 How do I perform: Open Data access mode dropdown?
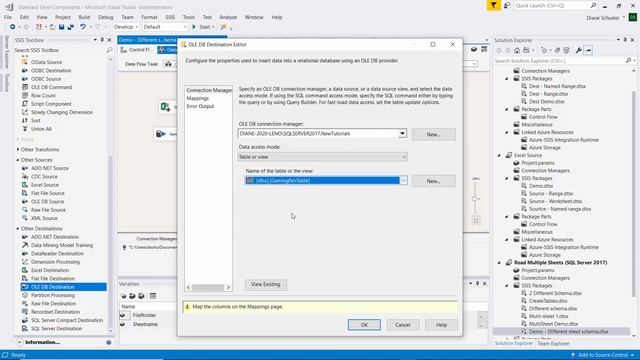[403, 157]
